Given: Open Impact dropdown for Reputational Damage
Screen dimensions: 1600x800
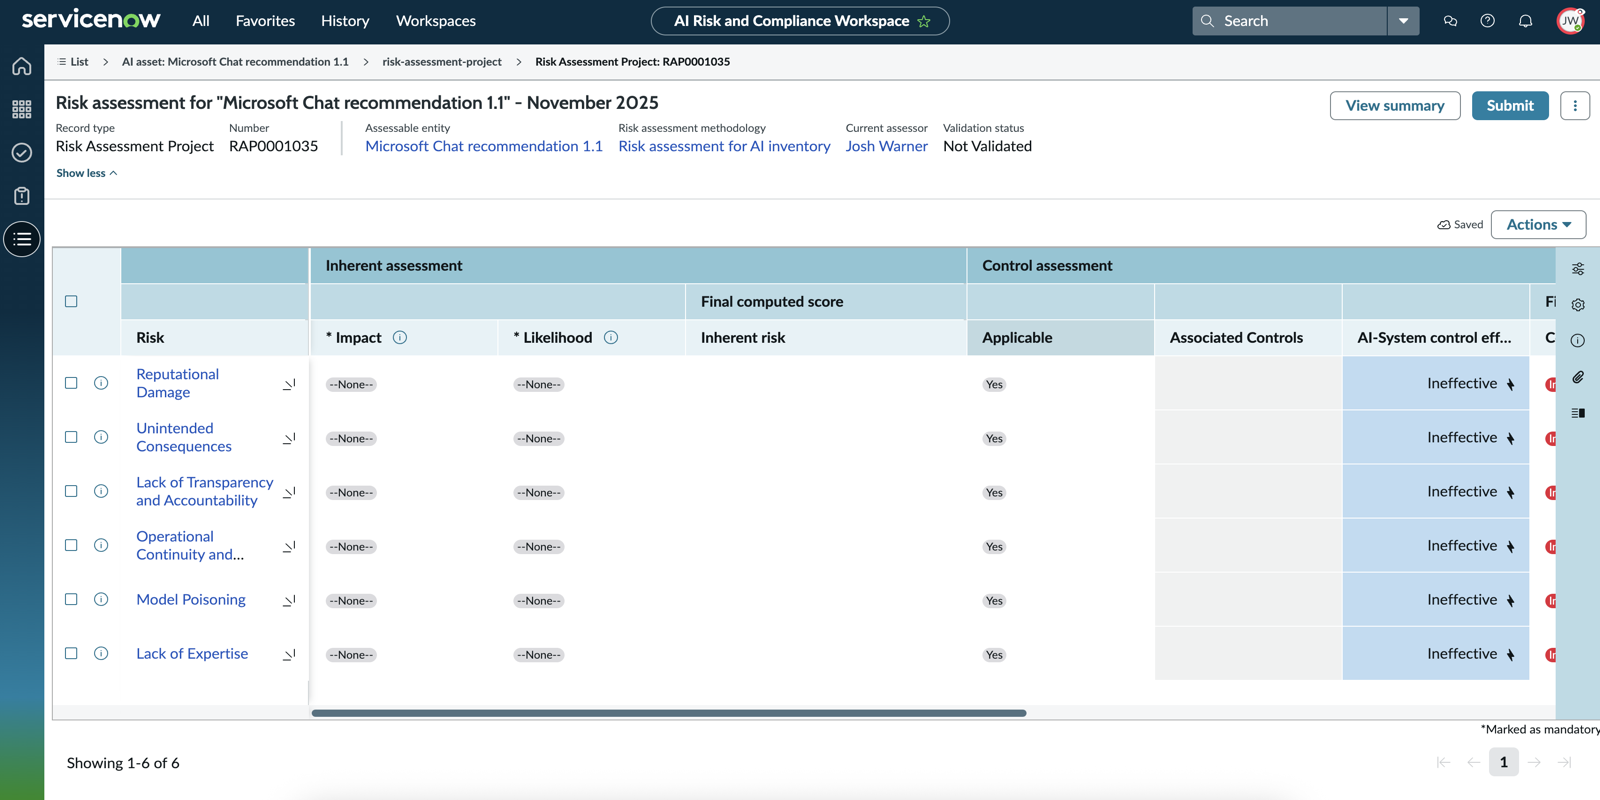Looking at the screenshot, I should pyautogui.click(x=351, y=384).
